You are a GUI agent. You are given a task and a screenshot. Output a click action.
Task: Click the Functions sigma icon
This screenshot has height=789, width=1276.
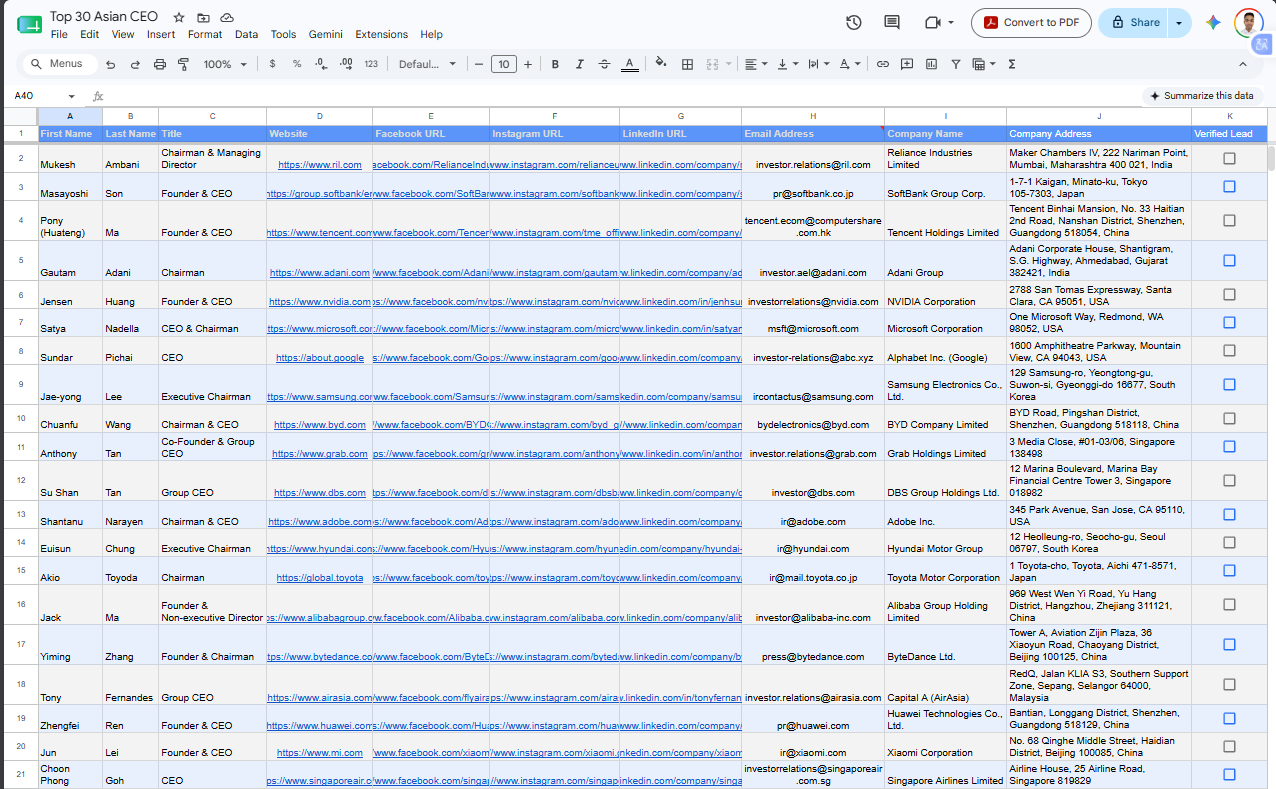pyautogui.click(x=1012, y=64)
